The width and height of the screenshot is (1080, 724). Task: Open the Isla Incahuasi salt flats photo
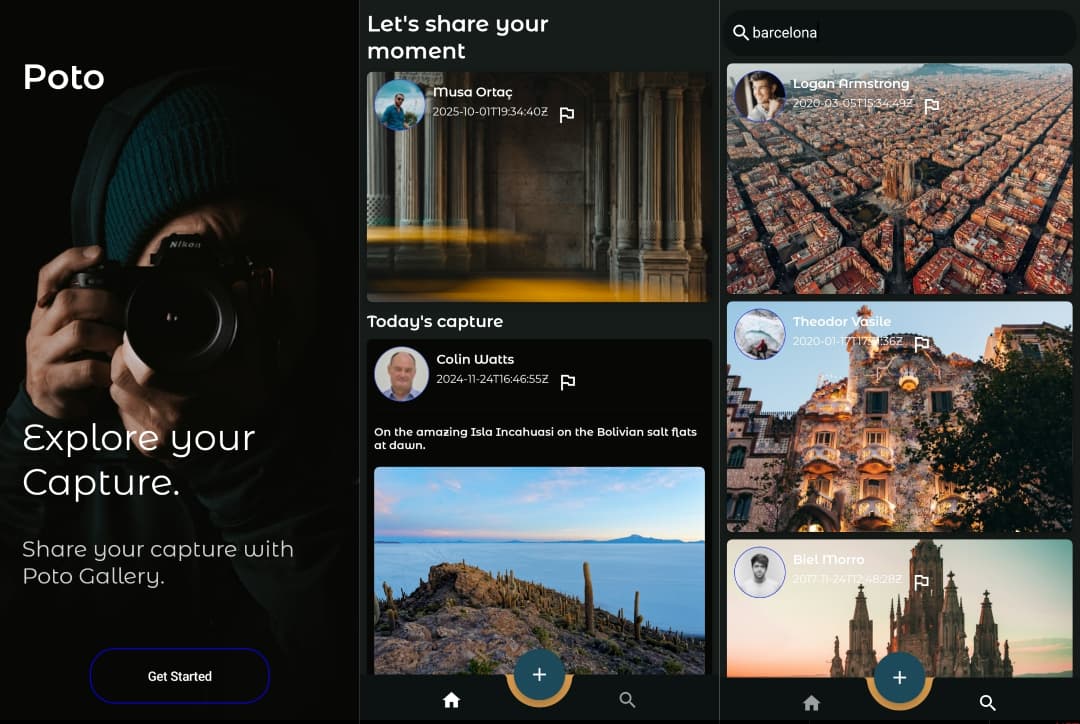coord(539,570)
